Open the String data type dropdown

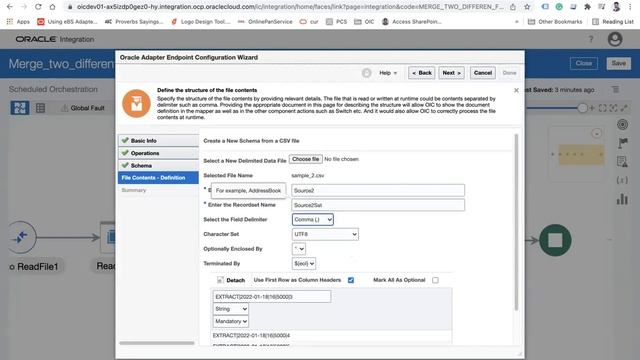231,309
